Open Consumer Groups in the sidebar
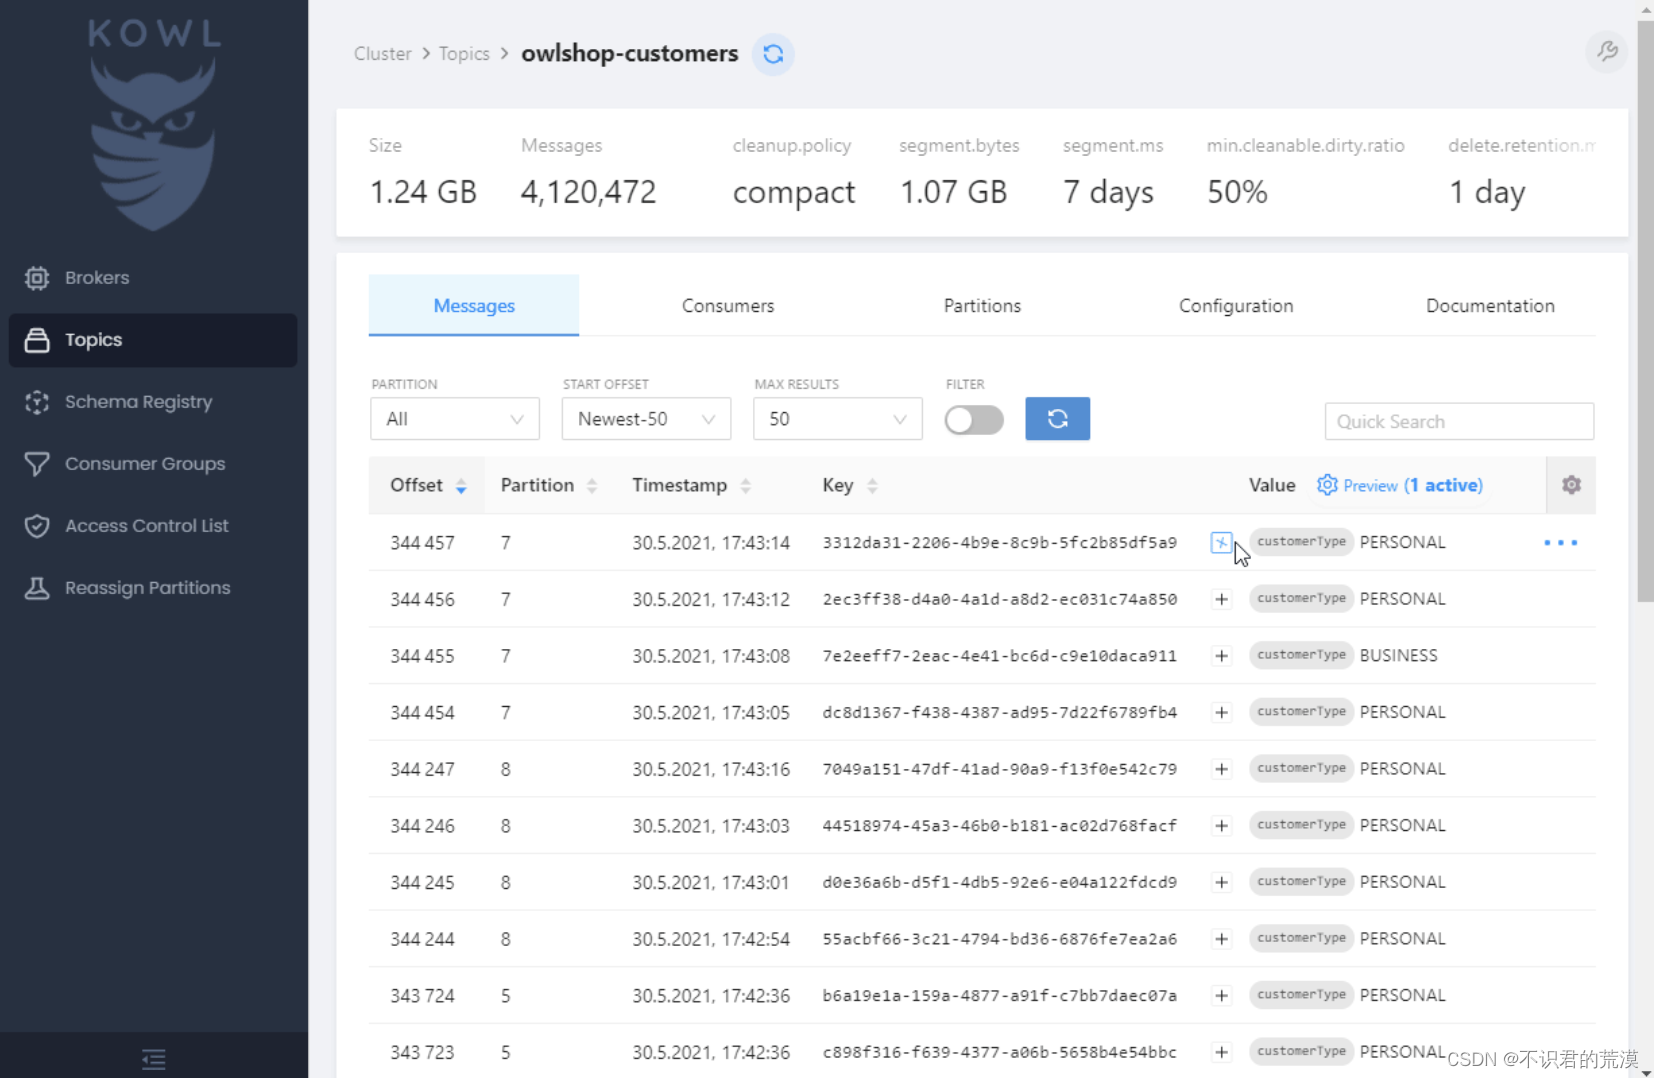The width and height of the screenshot is (1654, 1078). (145, 464)
